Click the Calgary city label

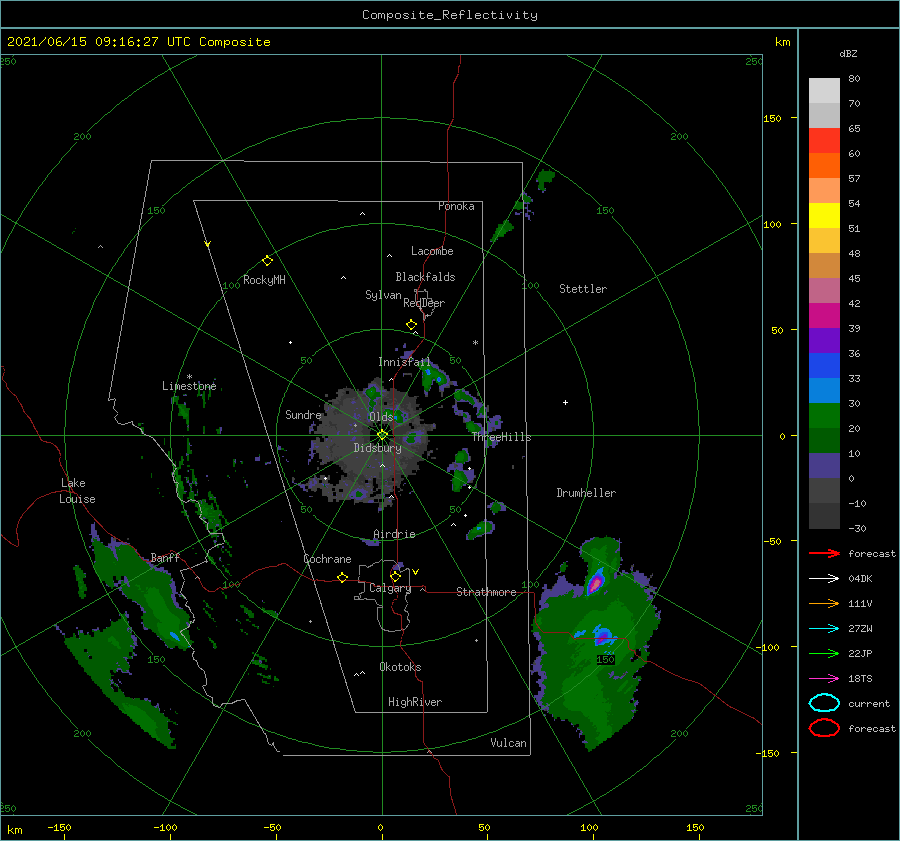point(390,588)
